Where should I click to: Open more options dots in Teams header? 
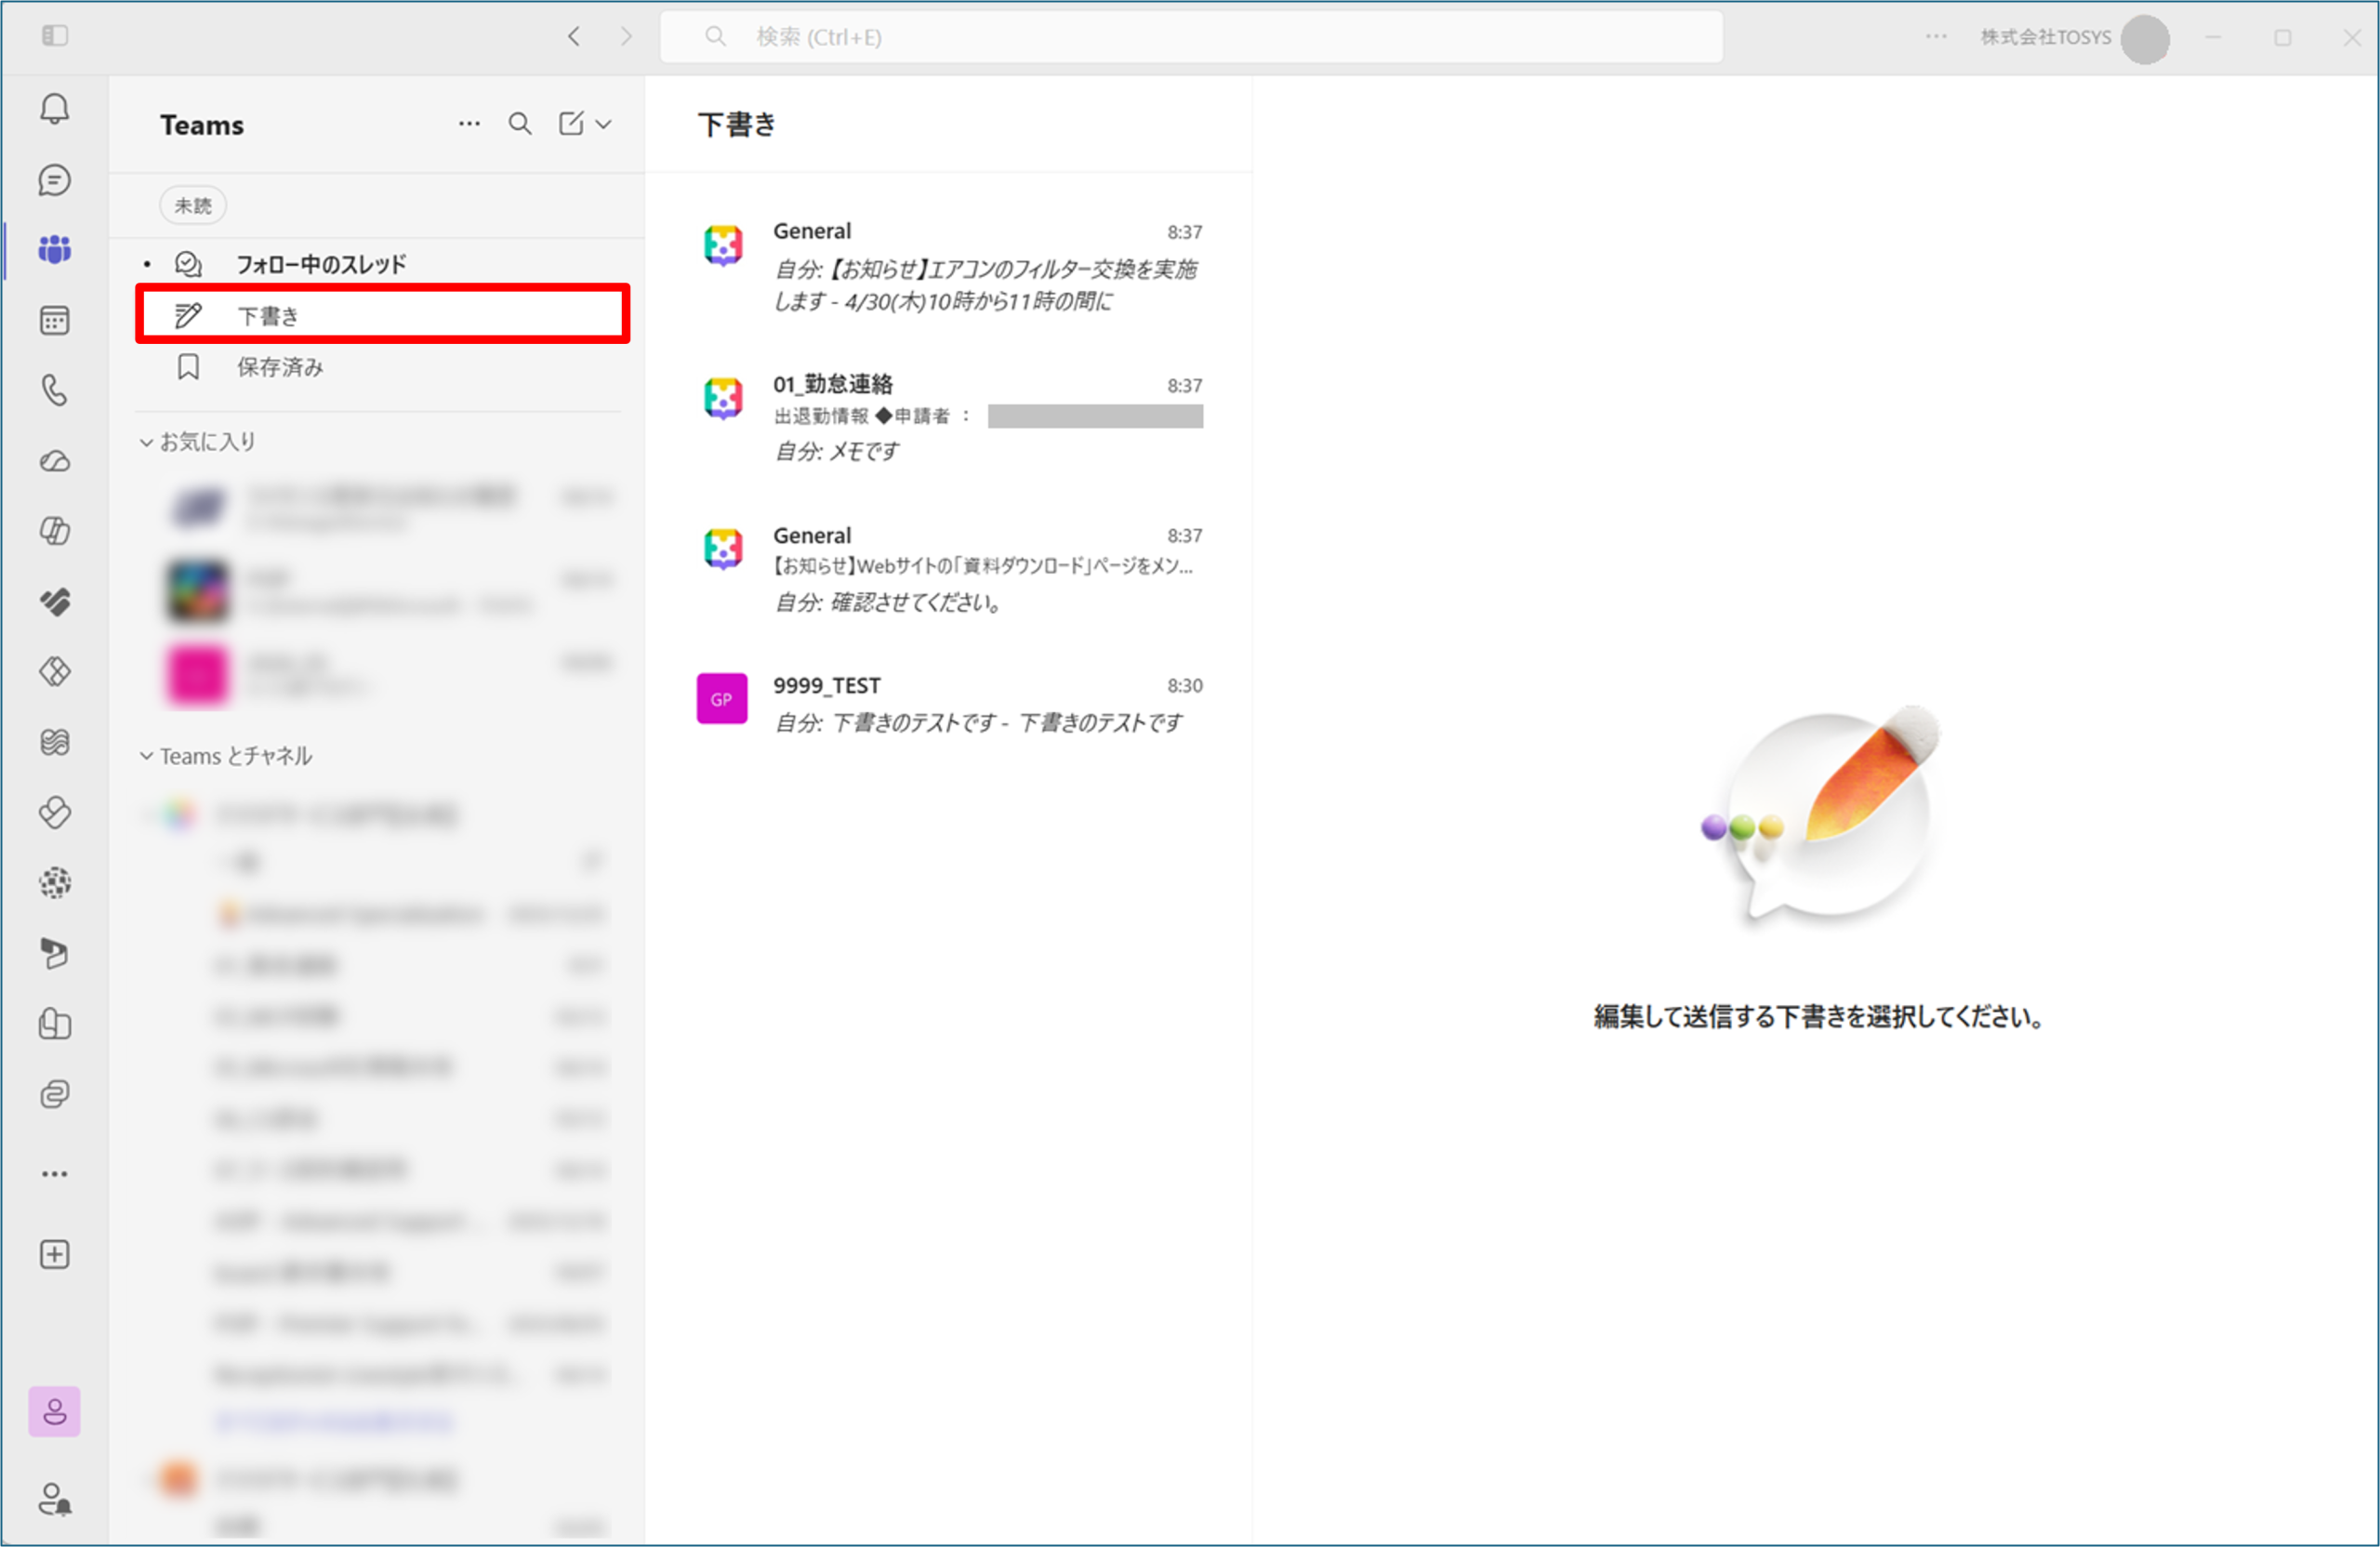469,124
